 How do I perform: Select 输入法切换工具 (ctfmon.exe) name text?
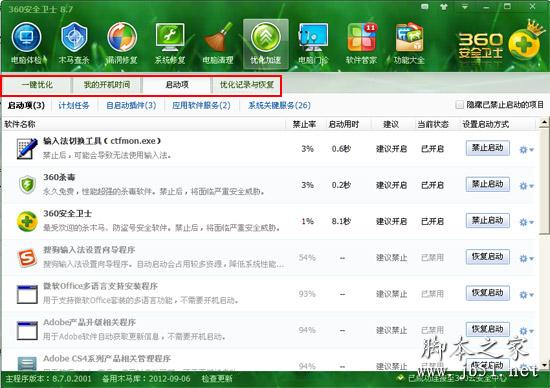pyautogui.click(x=102, y=141)
